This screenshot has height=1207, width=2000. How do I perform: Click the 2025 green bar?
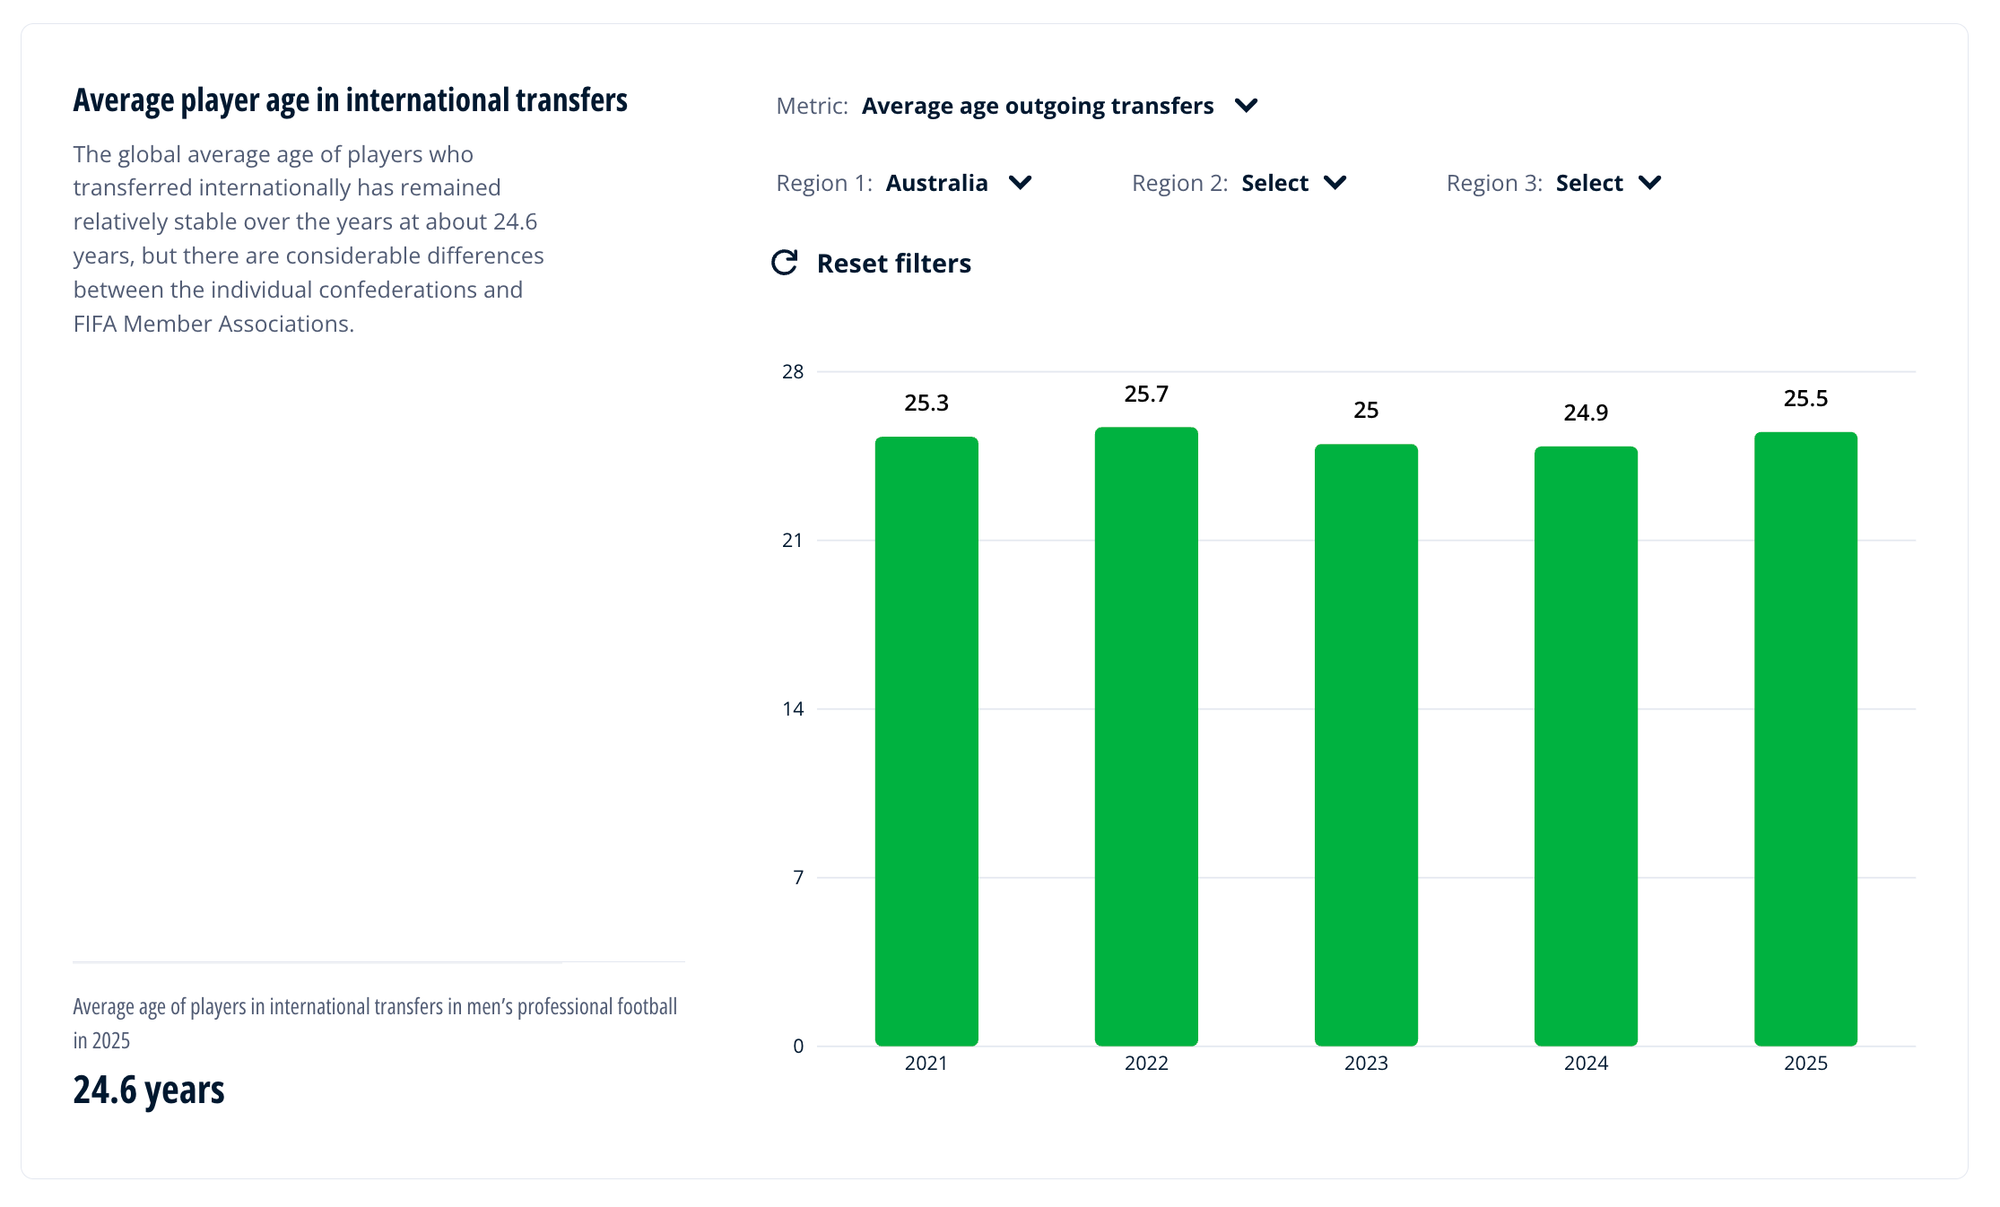1805,738
